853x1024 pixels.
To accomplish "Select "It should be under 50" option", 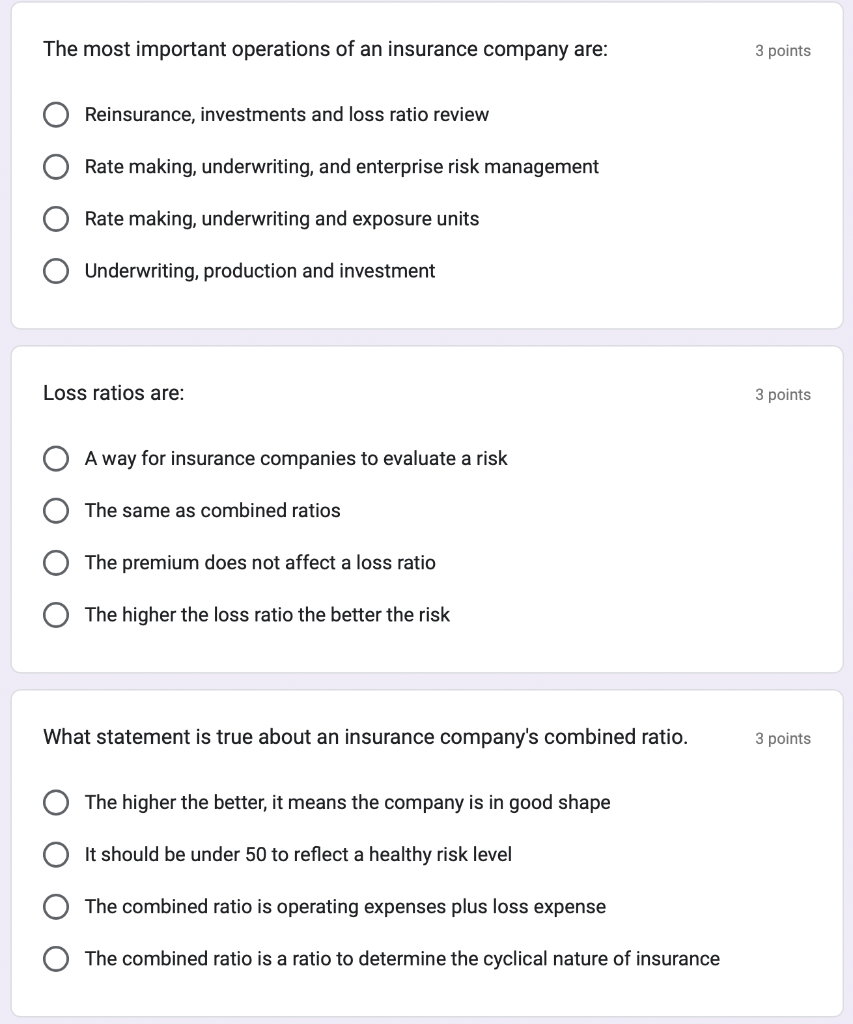I will (57, 855).
